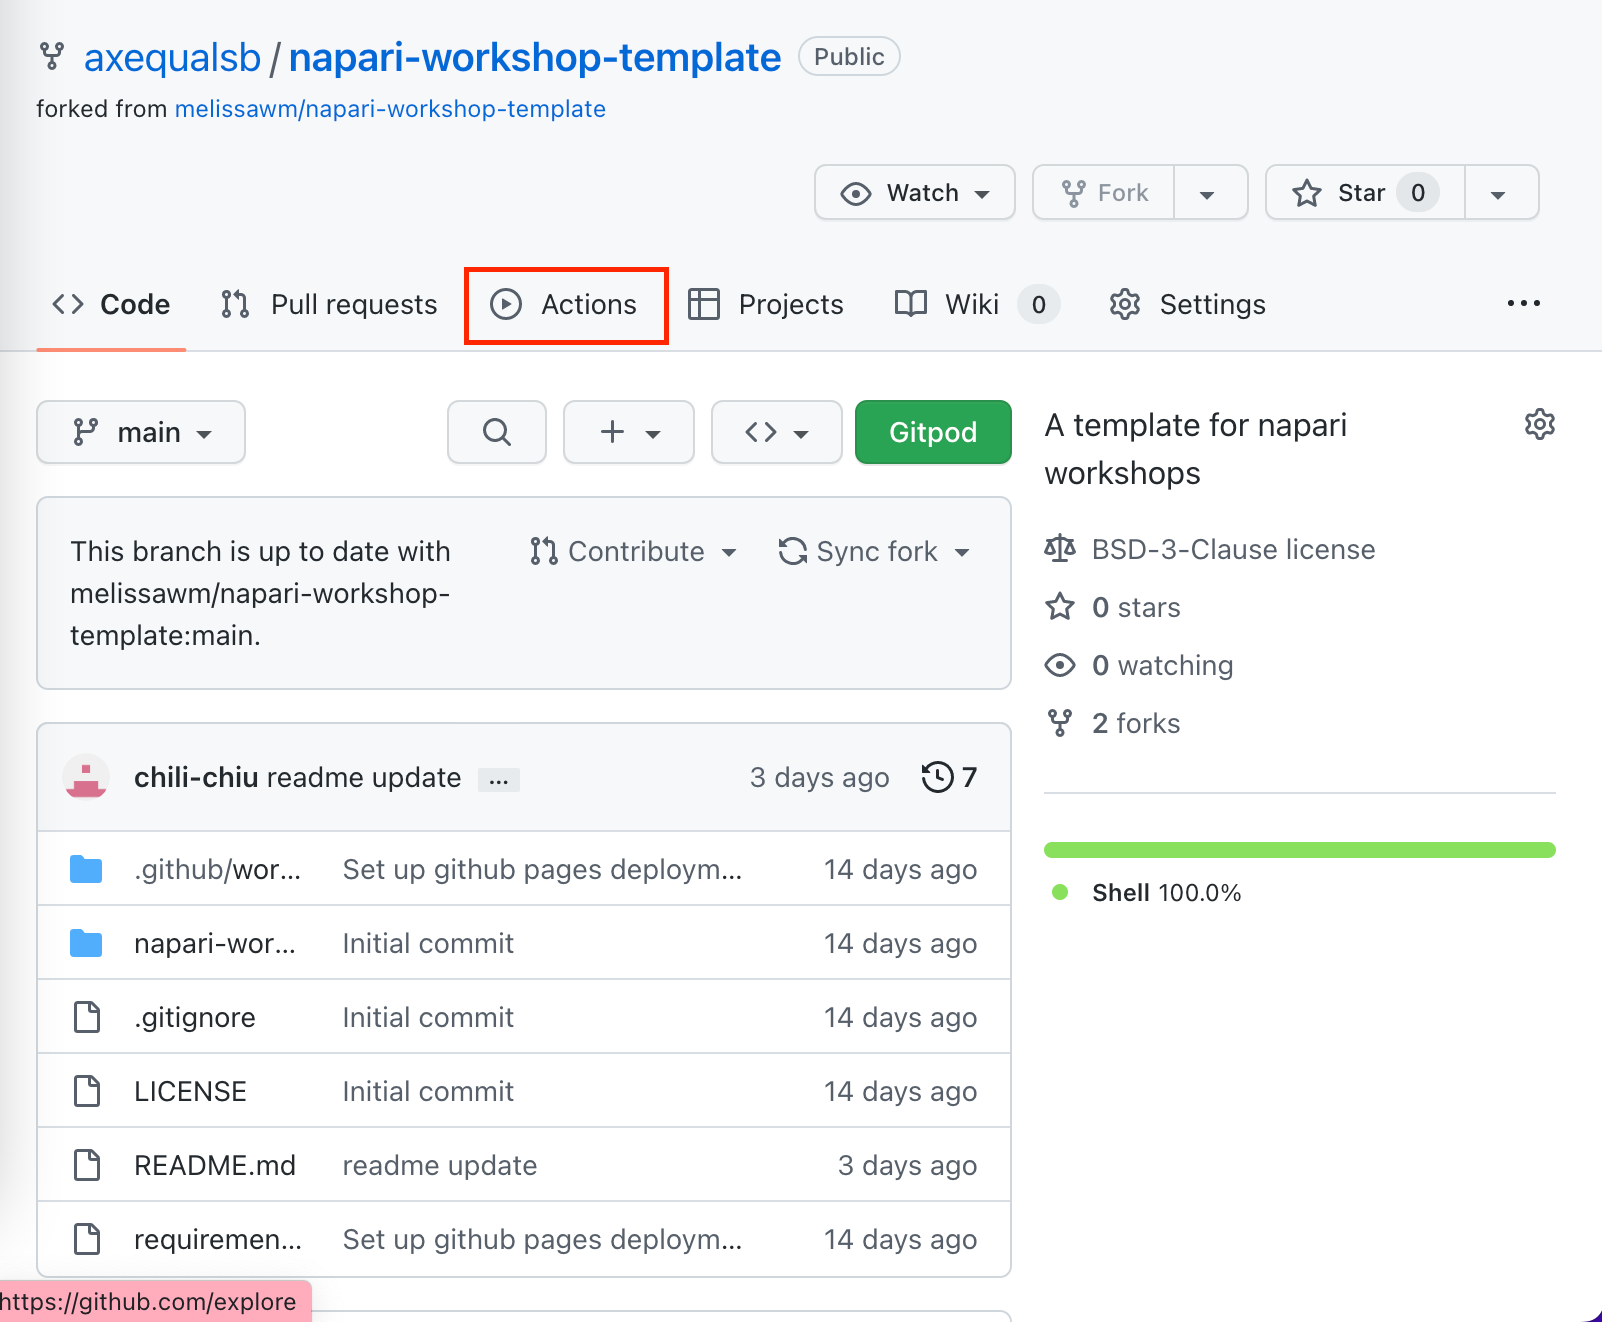Launch the repository in Gitpod
This screenshot has height=1322, width=1602.
[932, 432]
